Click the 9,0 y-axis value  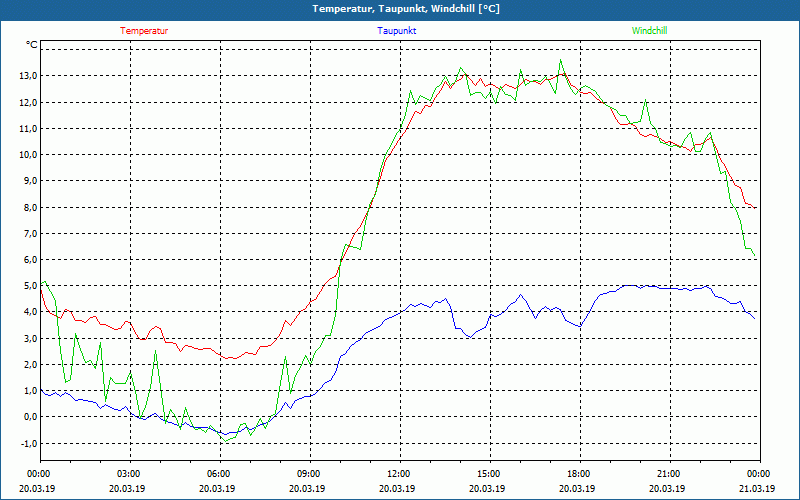31,181
